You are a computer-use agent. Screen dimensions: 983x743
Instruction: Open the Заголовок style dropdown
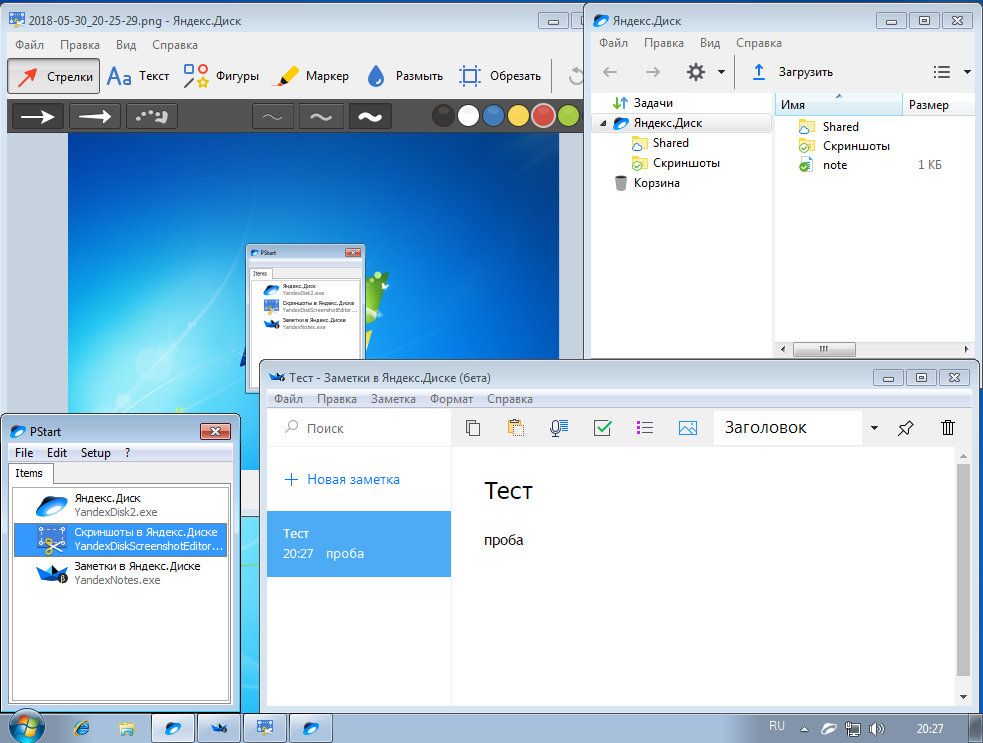coord(875,428)
